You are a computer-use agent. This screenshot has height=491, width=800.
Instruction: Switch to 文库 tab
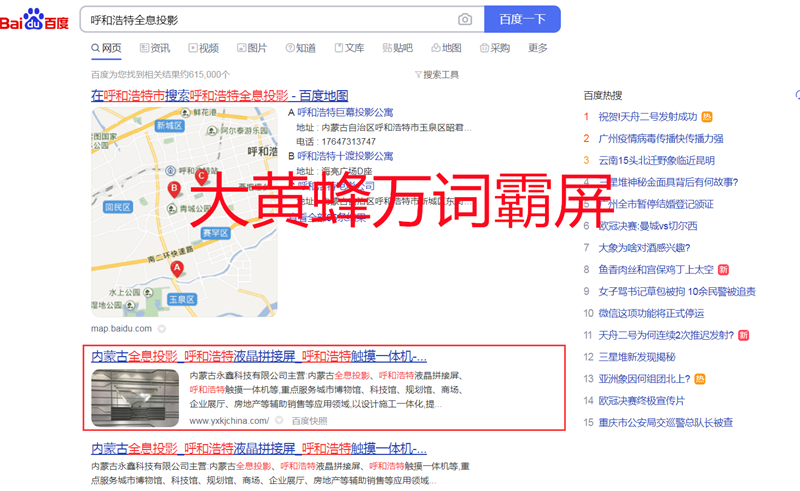point(349,48)
